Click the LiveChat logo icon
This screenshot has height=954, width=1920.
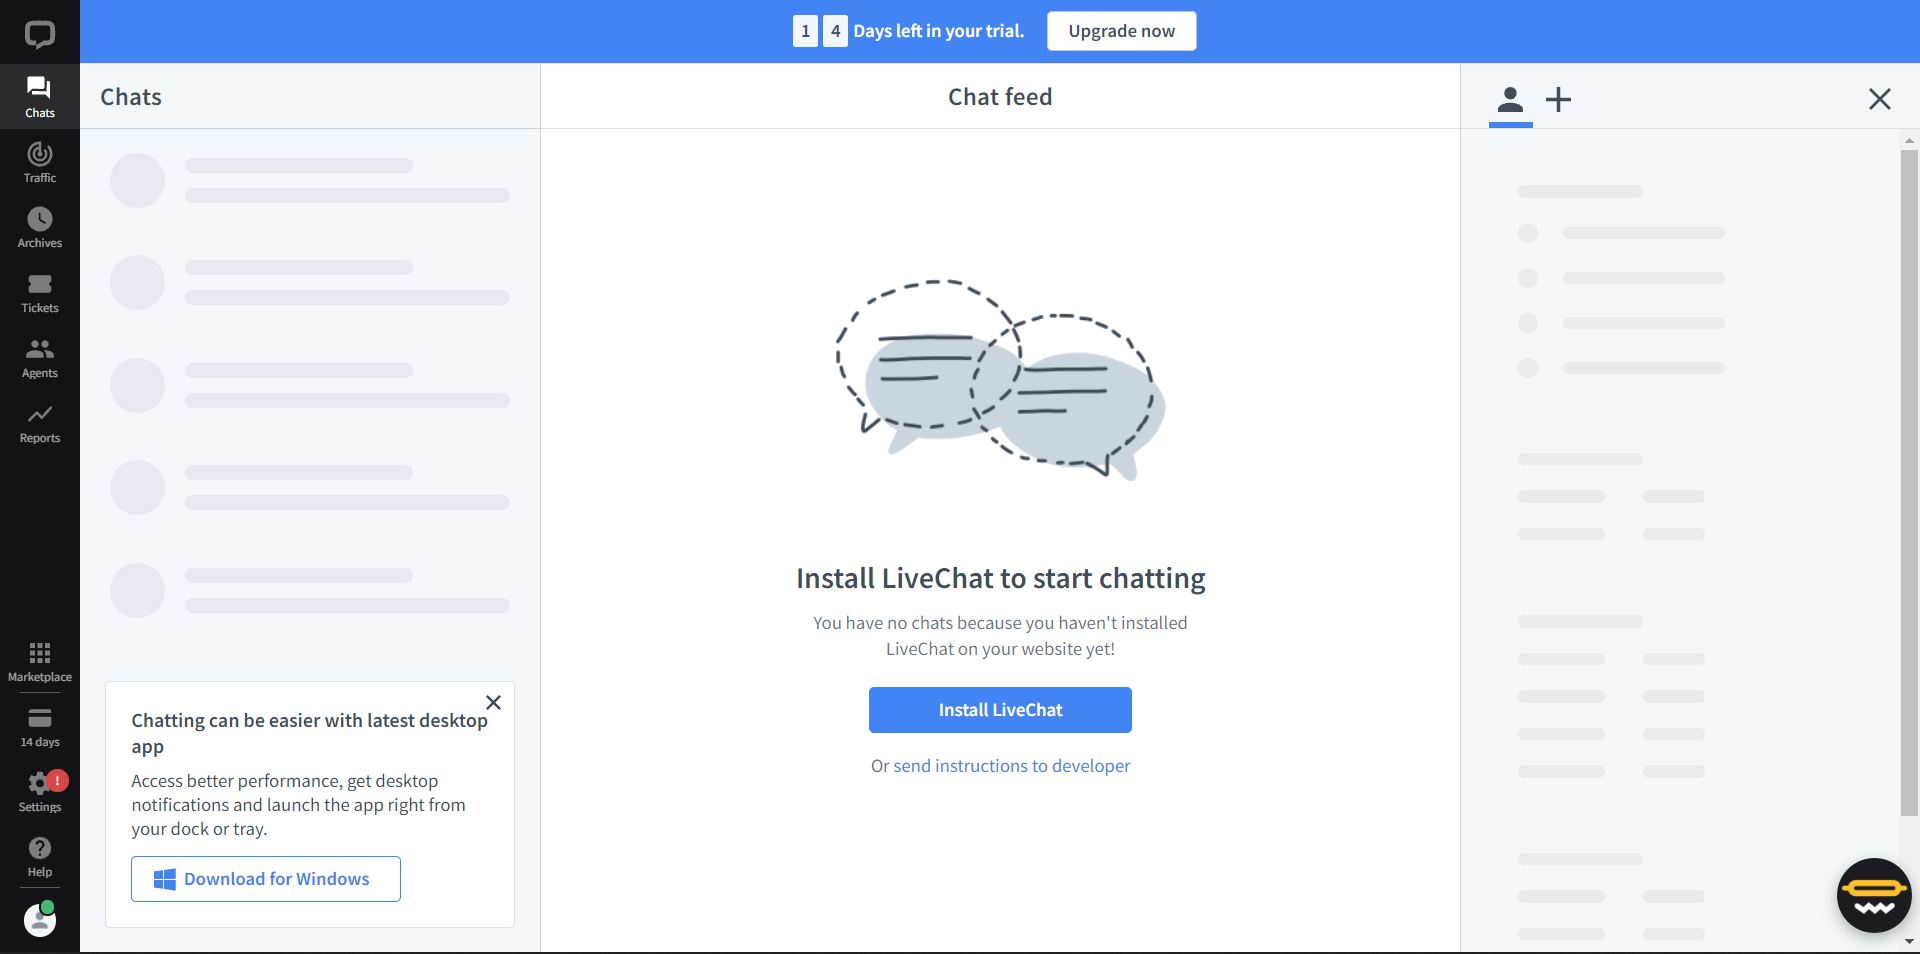40,34
